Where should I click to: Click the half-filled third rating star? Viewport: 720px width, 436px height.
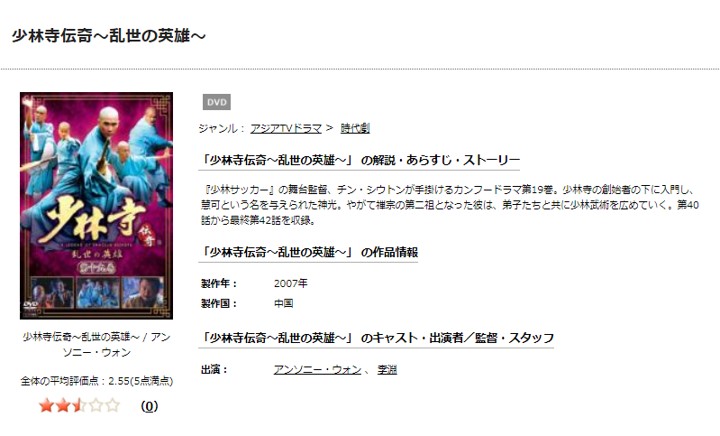pos(79,405)
